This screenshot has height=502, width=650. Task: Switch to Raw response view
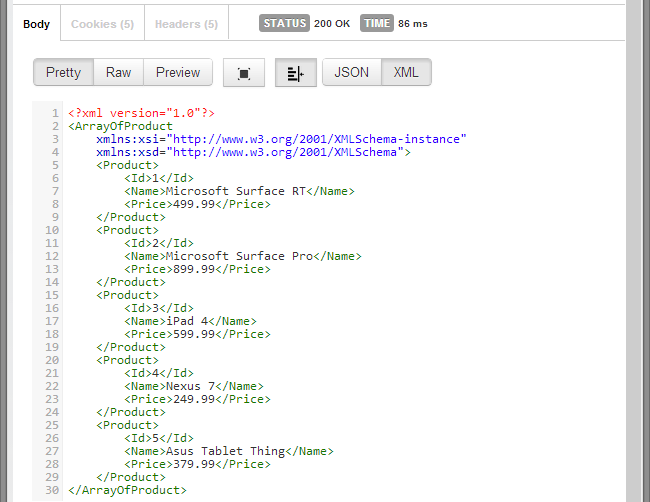(x=119, y=72)
